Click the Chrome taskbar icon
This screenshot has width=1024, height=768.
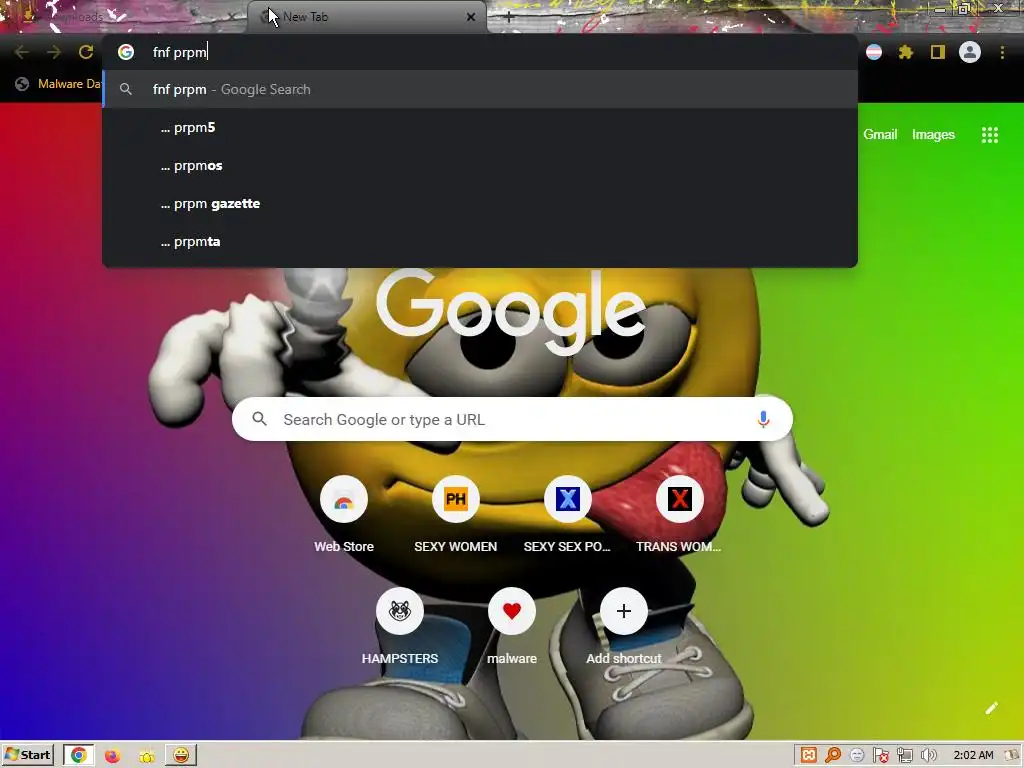[78, 756]
